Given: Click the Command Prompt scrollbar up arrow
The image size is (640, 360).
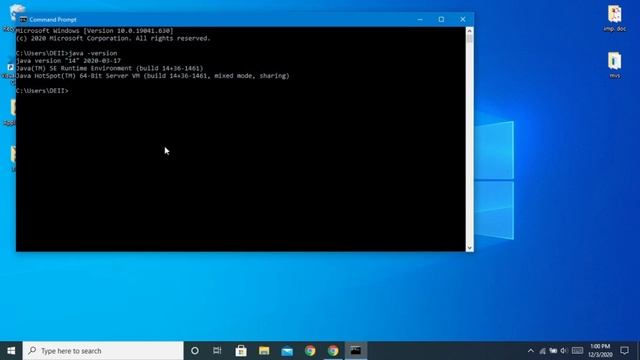Looking at the screenshot, I should click(x=469, y=31).
